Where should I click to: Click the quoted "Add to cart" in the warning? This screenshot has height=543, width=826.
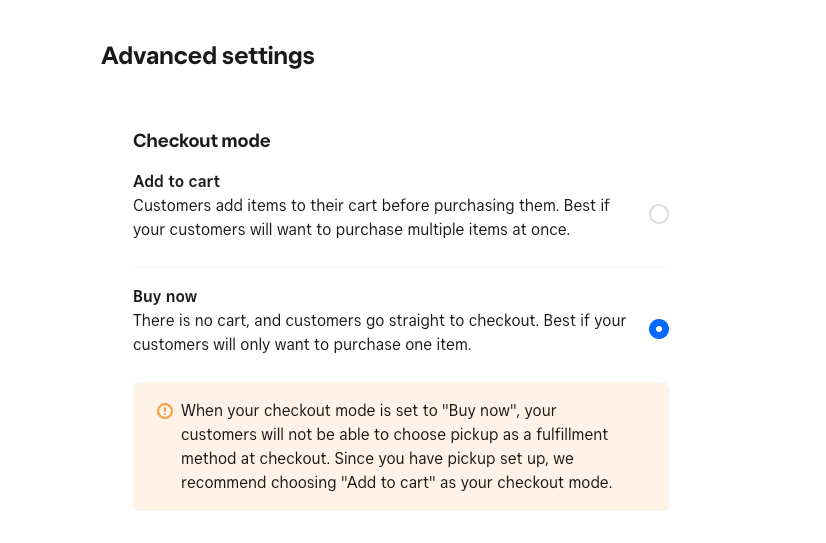point(388,482)
